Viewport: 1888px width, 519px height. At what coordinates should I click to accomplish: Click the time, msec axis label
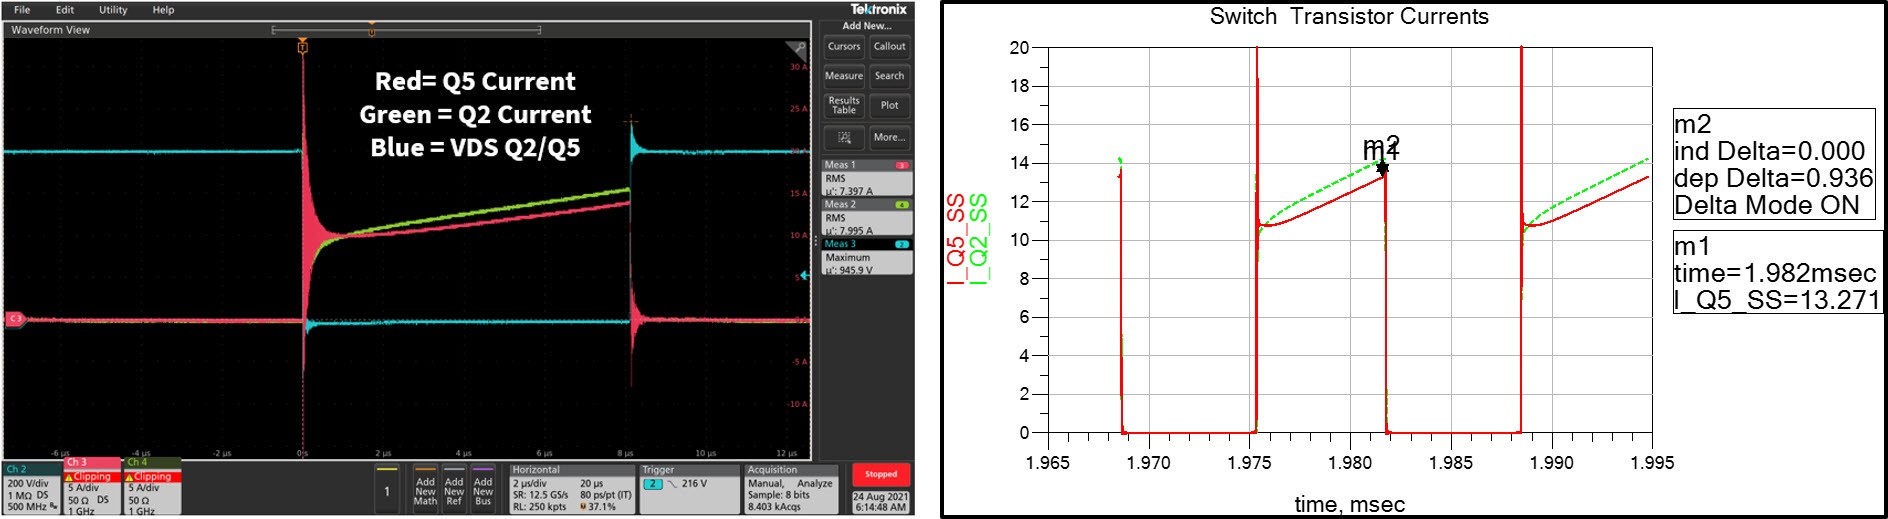pos(1349,504)
